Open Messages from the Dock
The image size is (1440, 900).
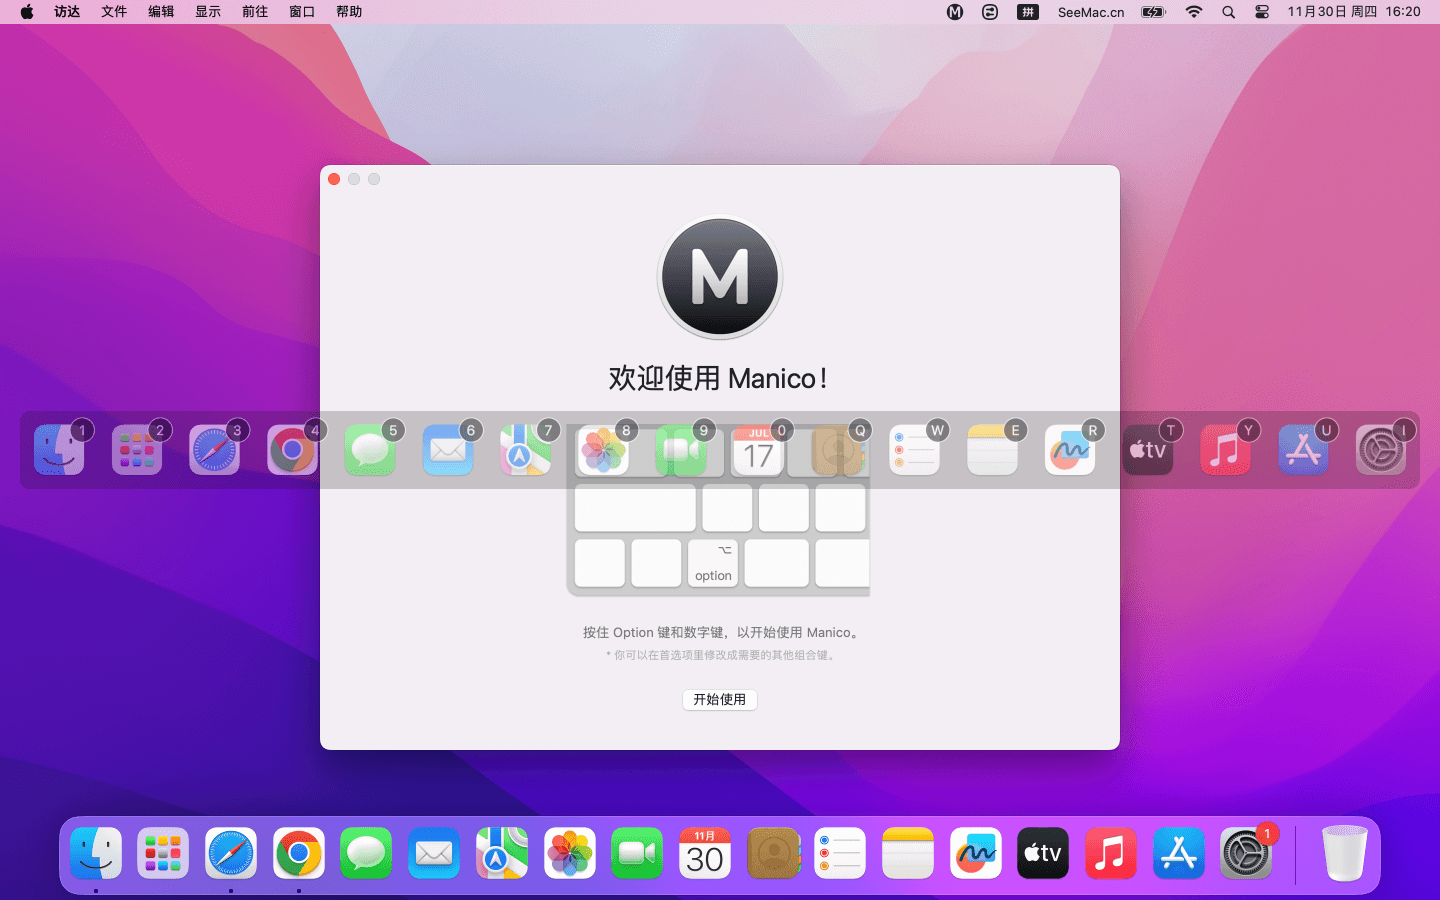point(366,853)
